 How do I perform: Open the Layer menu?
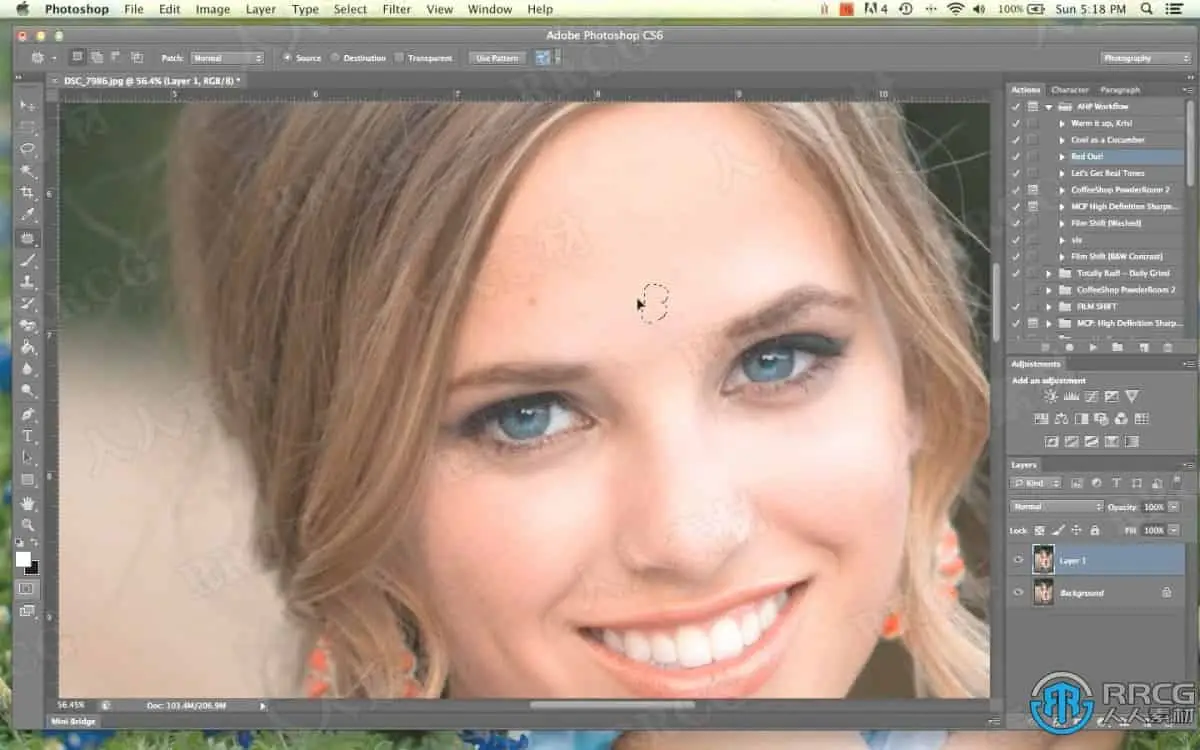pos(261,9)
